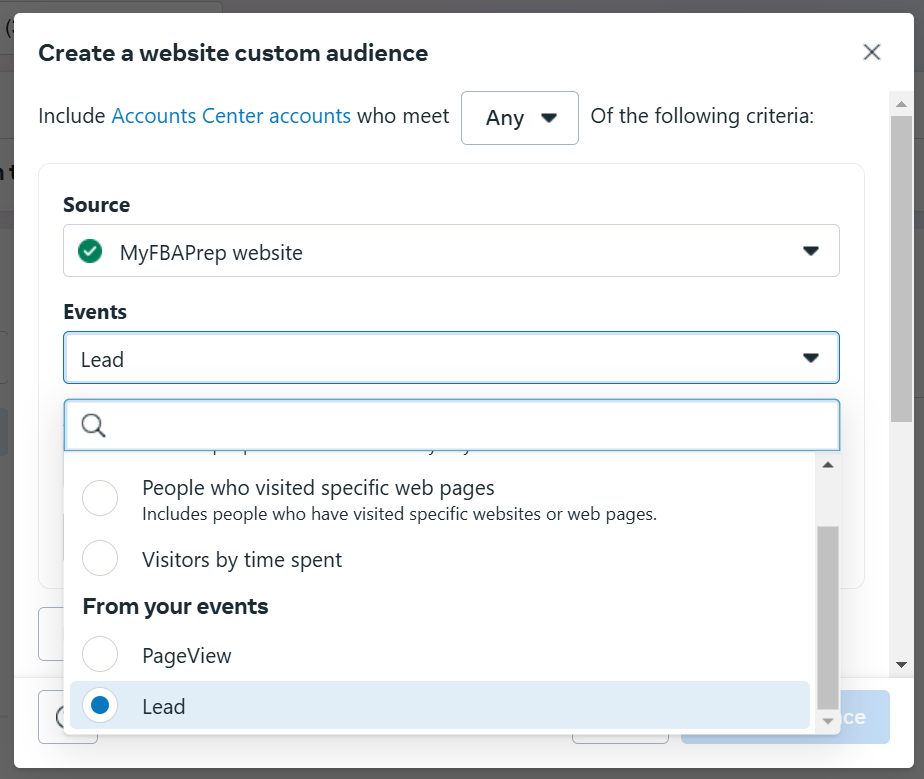Click 'Includes people who have visited' description
924x779 pixels.
point(400,514)
